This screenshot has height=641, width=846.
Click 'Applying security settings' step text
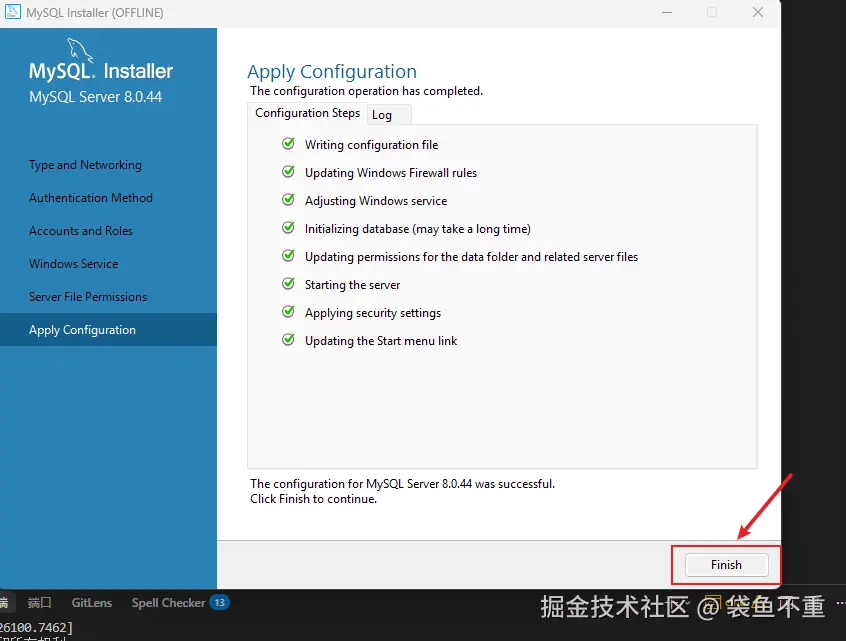pyautogui.click(x=373, y=313)
